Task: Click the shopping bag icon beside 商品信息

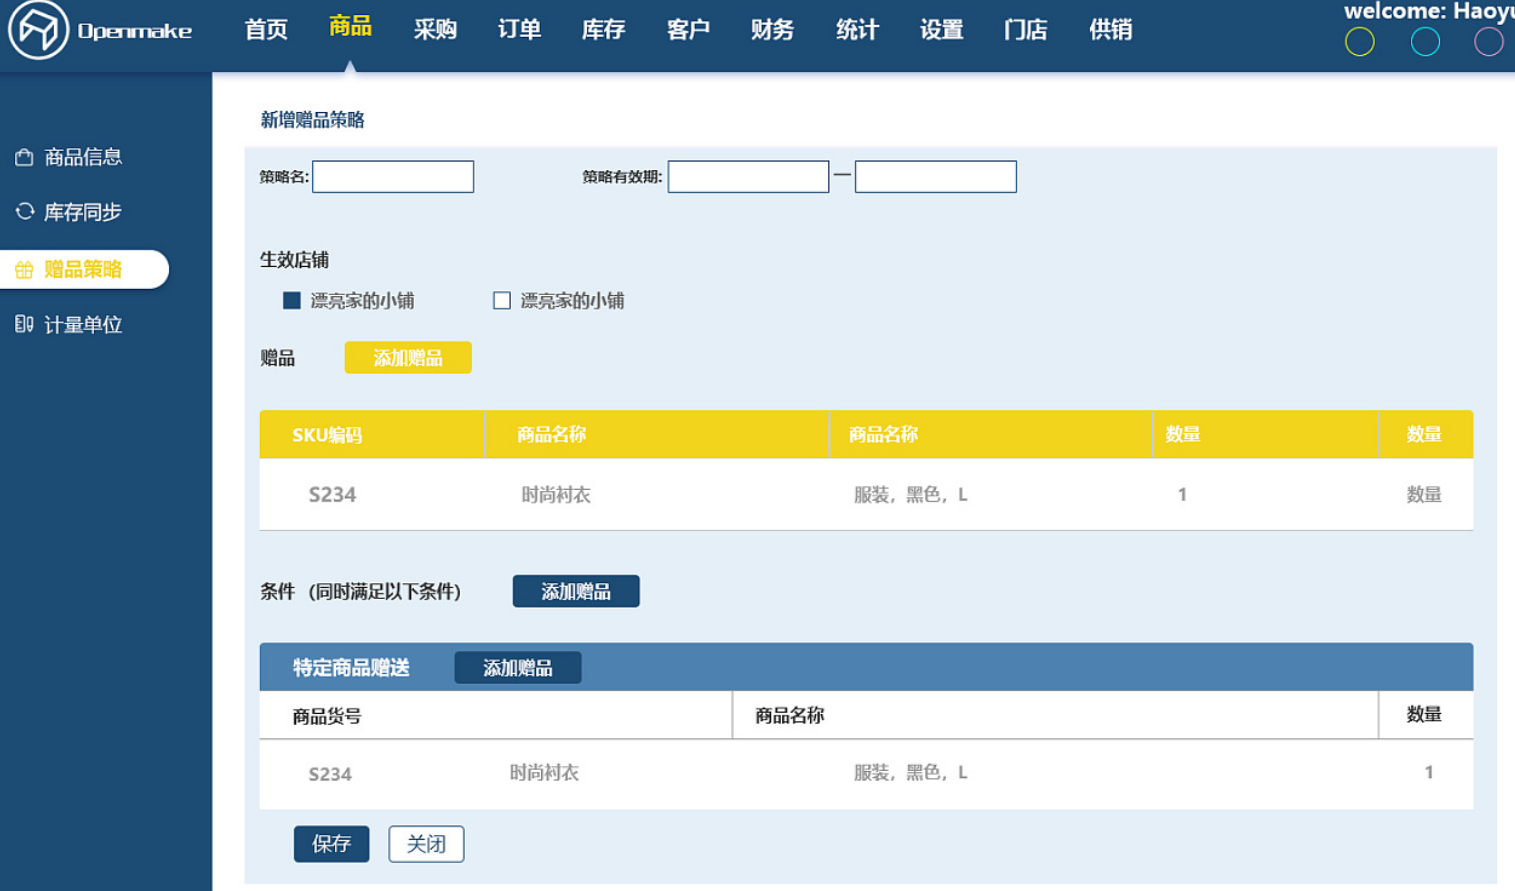Action: pyautogui.click(x=24, y=157)
